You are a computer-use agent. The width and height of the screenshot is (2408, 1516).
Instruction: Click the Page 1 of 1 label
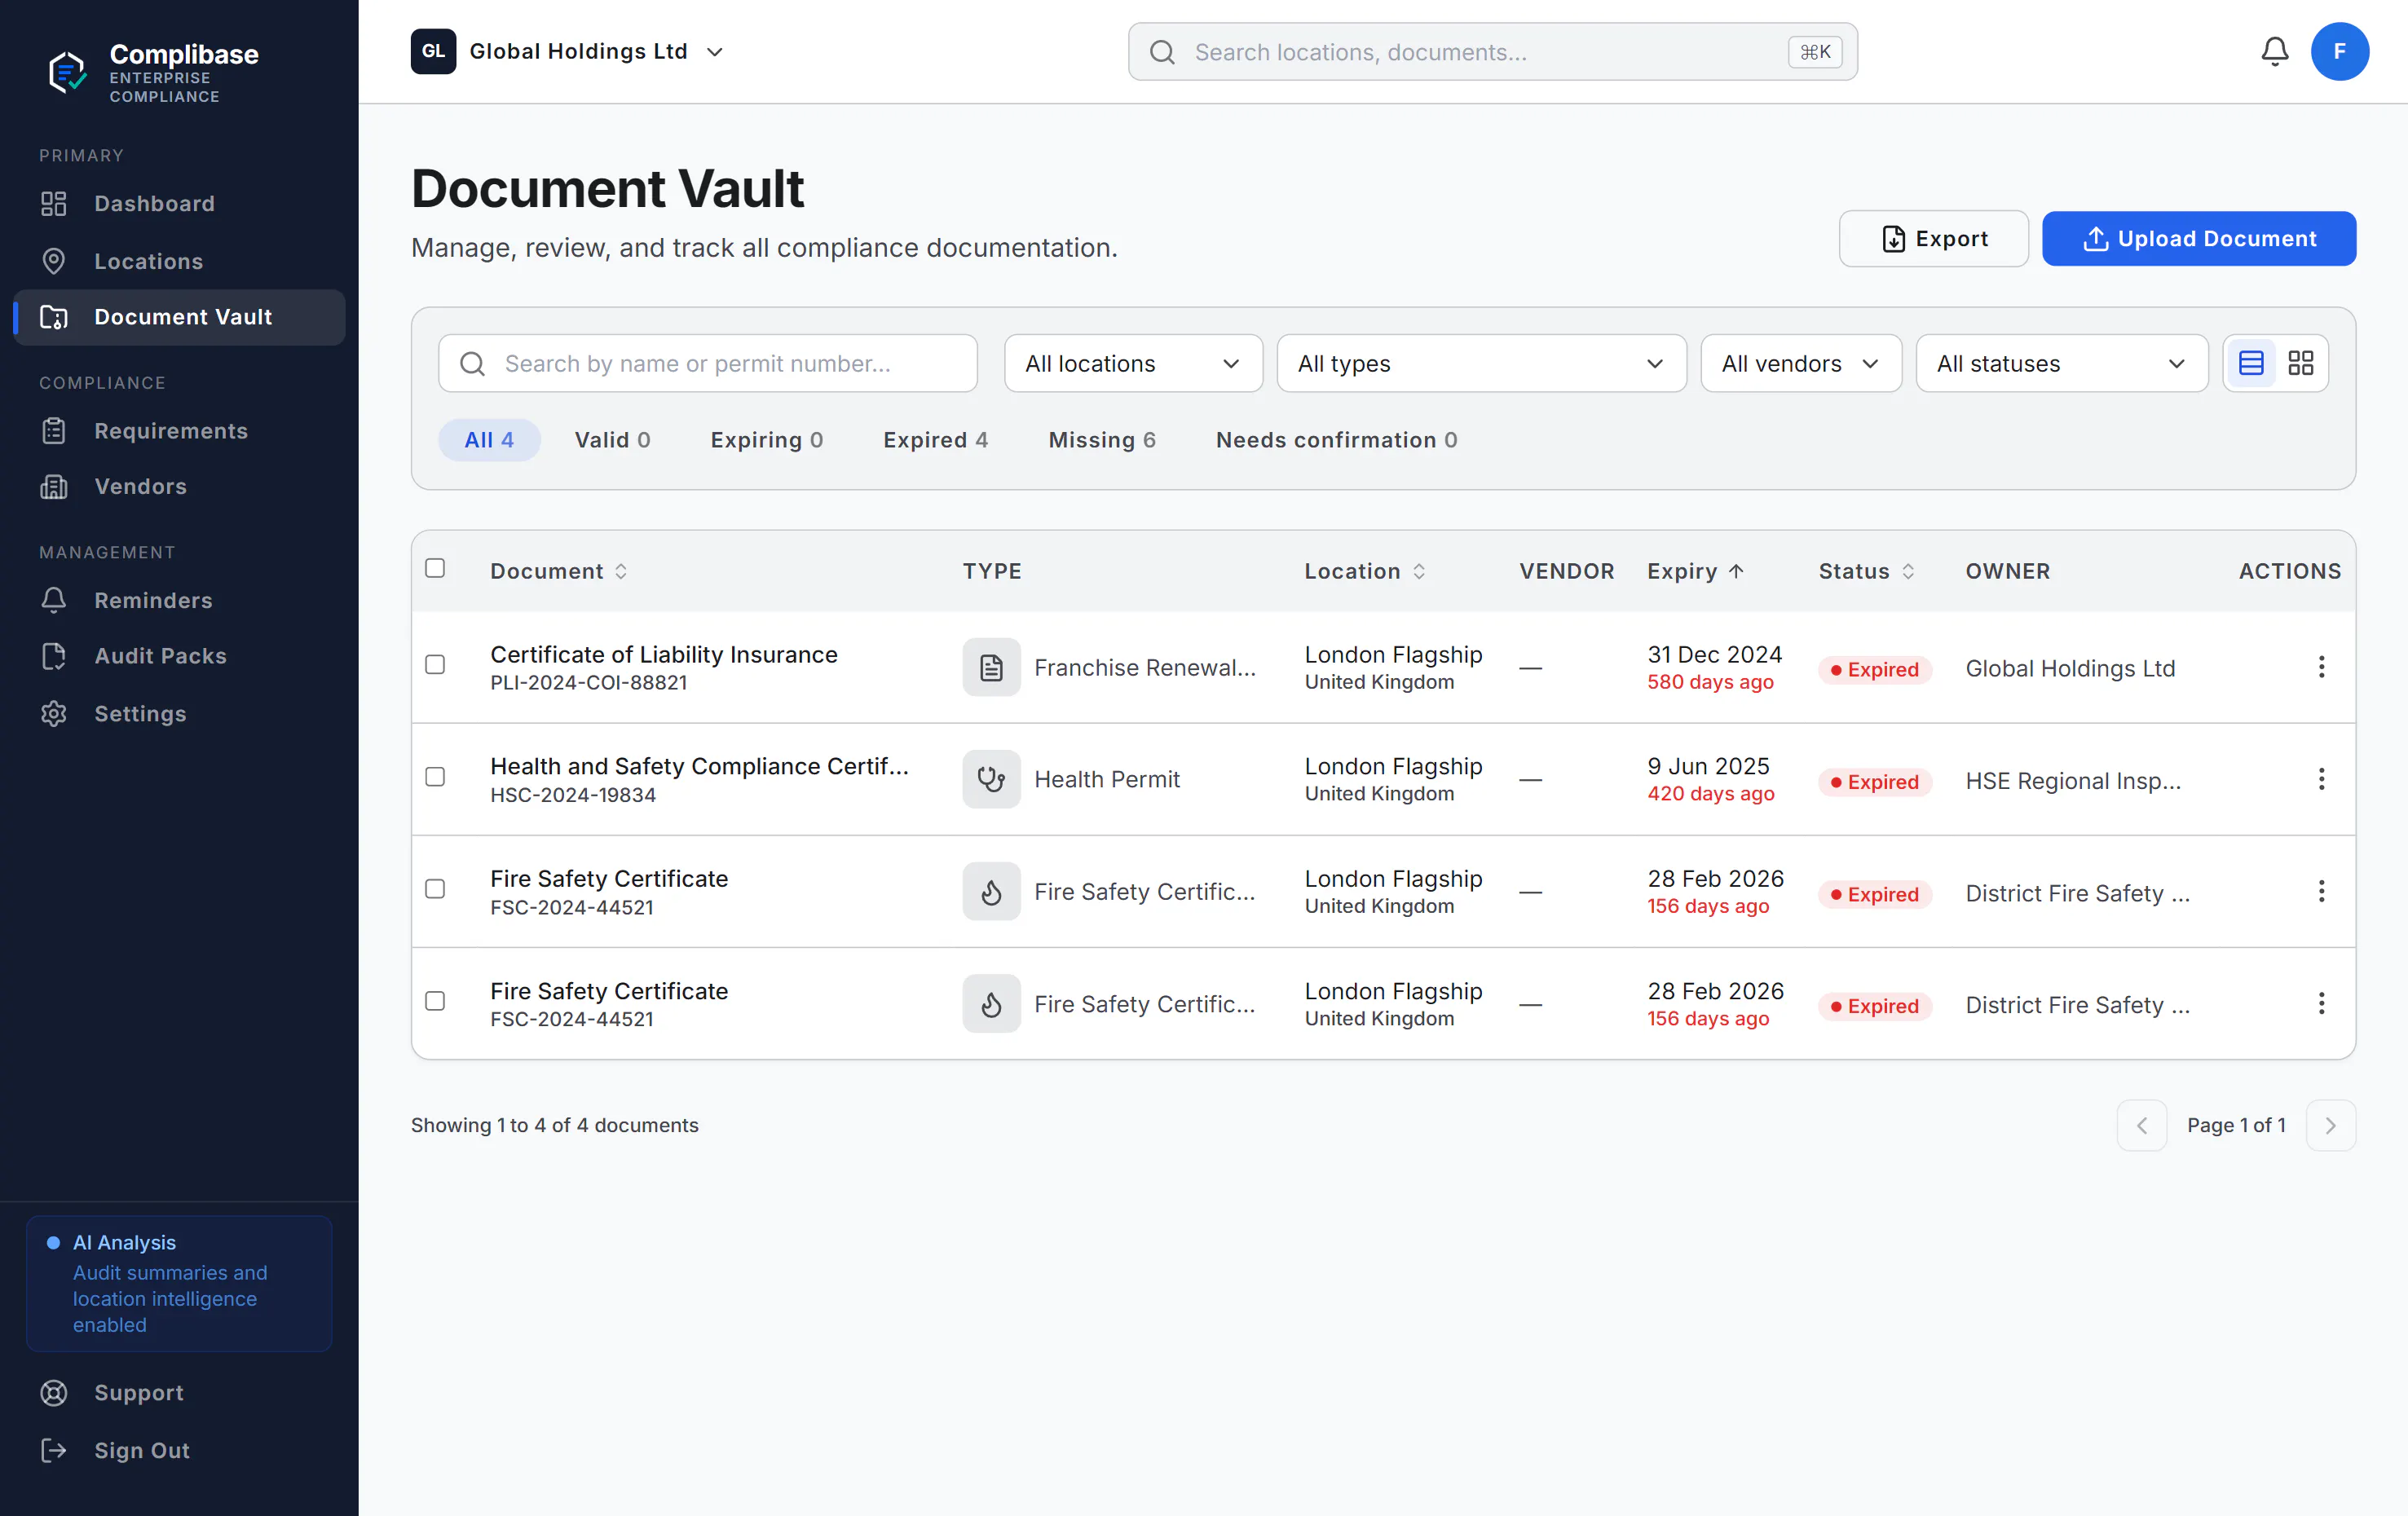(2236, 1125)
